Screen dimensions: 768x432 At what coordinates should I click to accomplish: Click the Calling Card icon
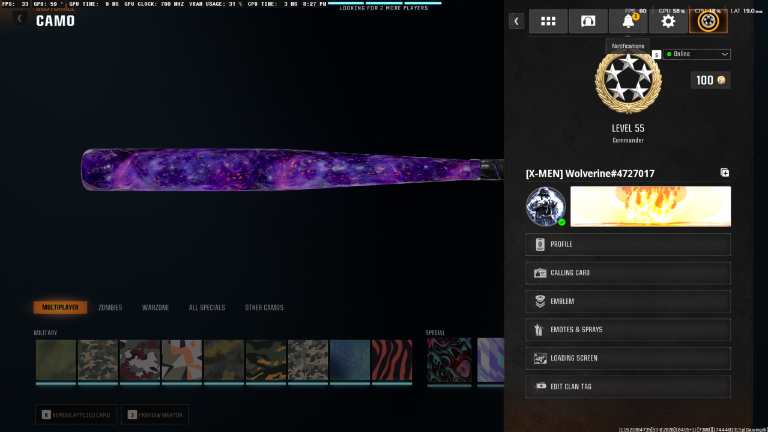tap(540, 273)
